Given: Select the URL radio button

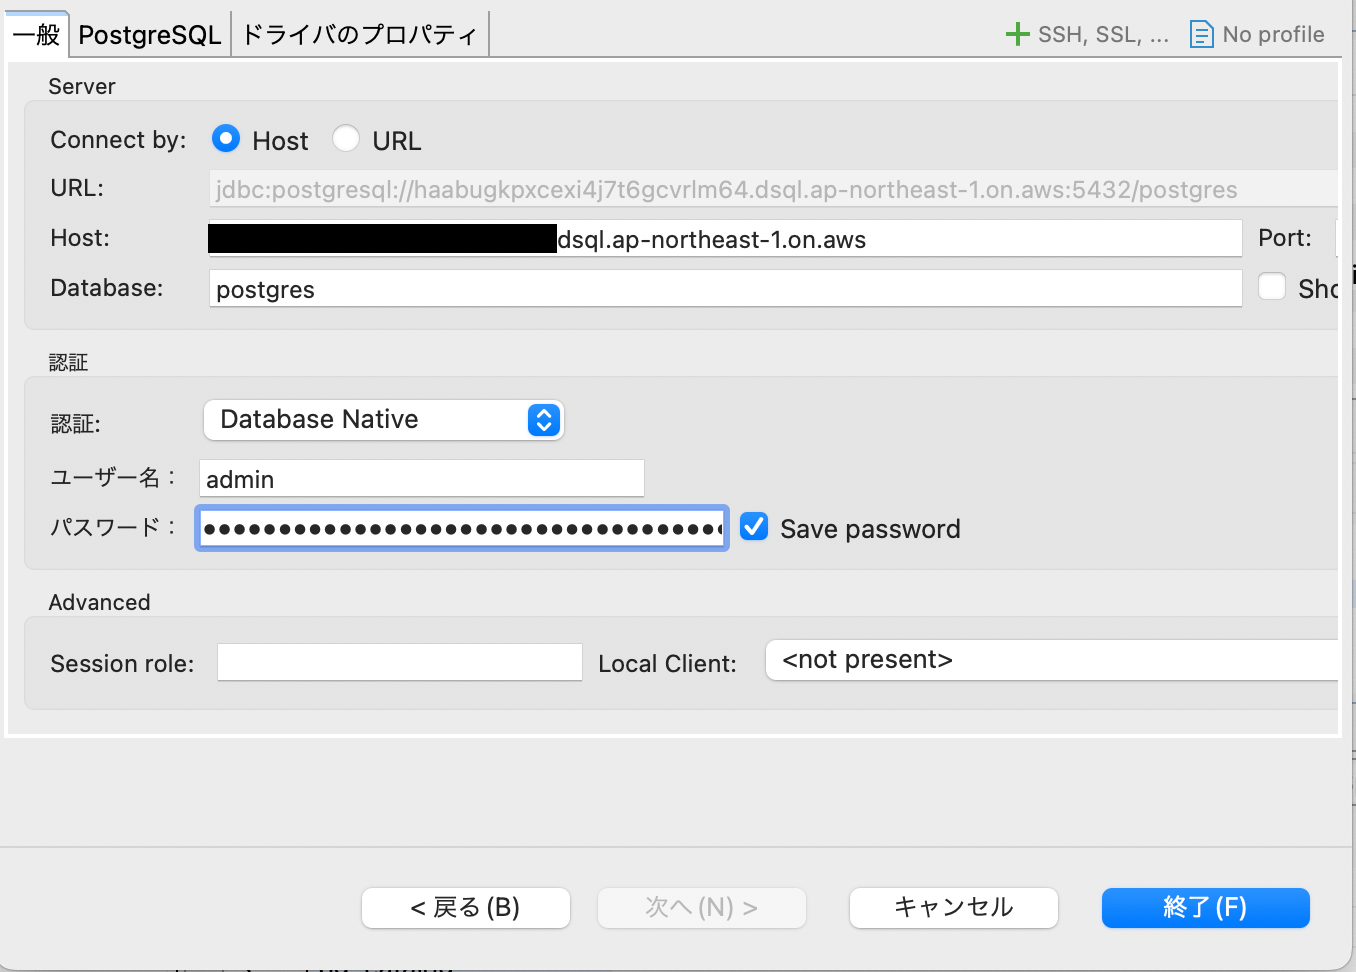Looking at the screenshot, I should 346,138.
